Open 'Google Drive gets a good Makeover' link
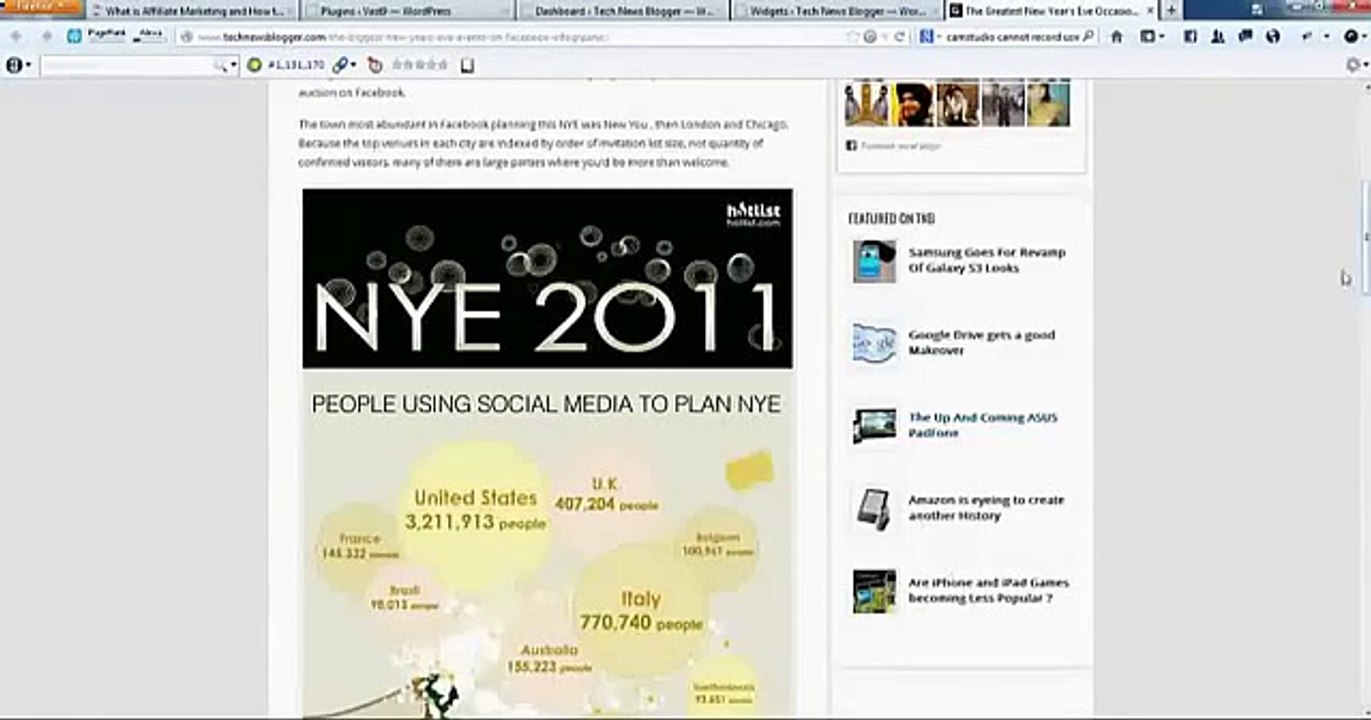1371x720 pixels. point(981,343)
